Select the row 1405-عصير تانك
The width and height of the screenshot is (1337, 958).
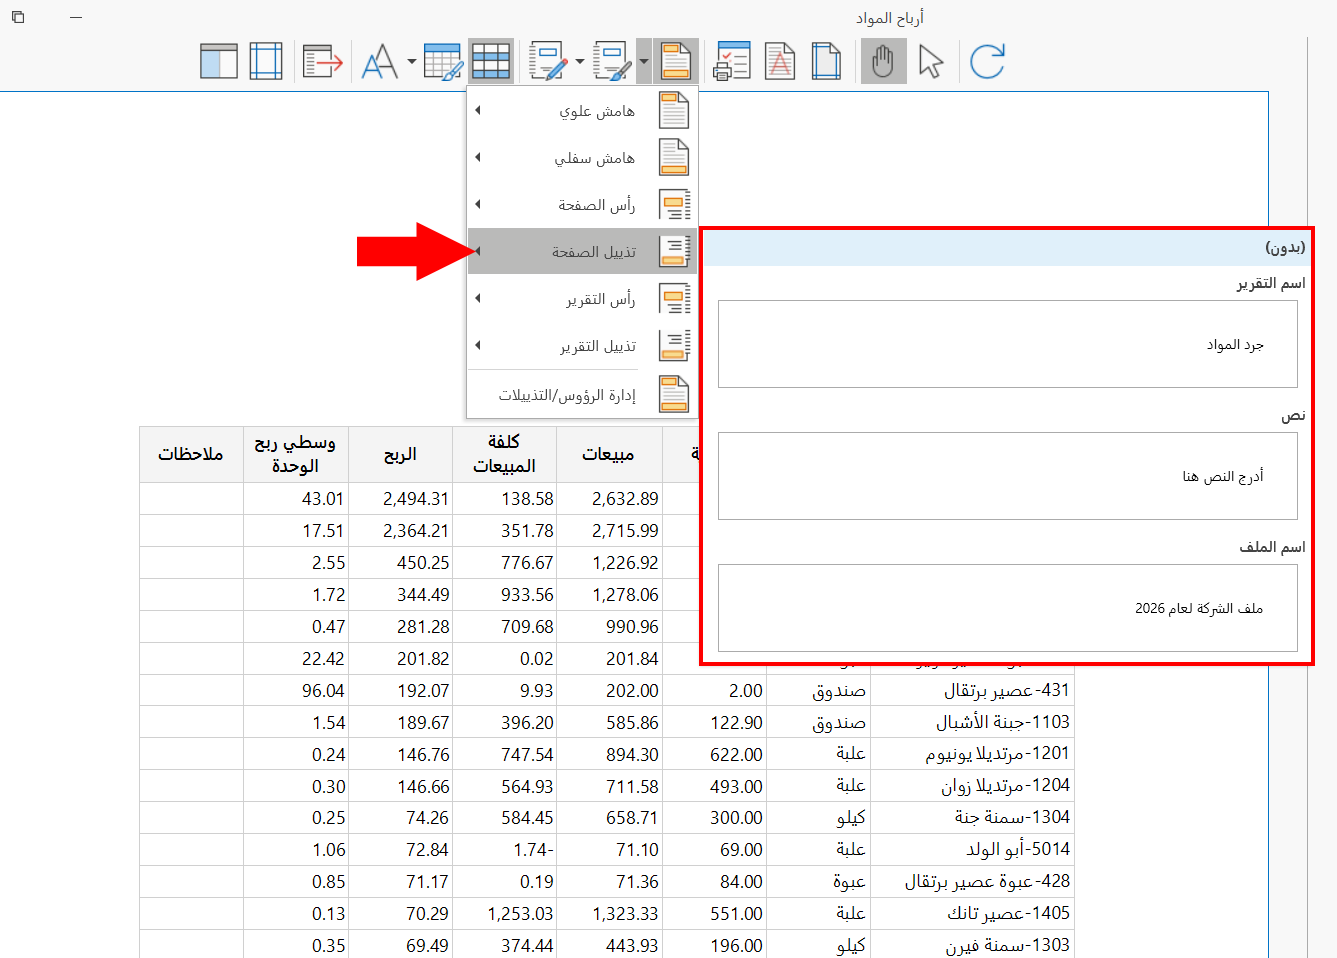click(607, 913)
